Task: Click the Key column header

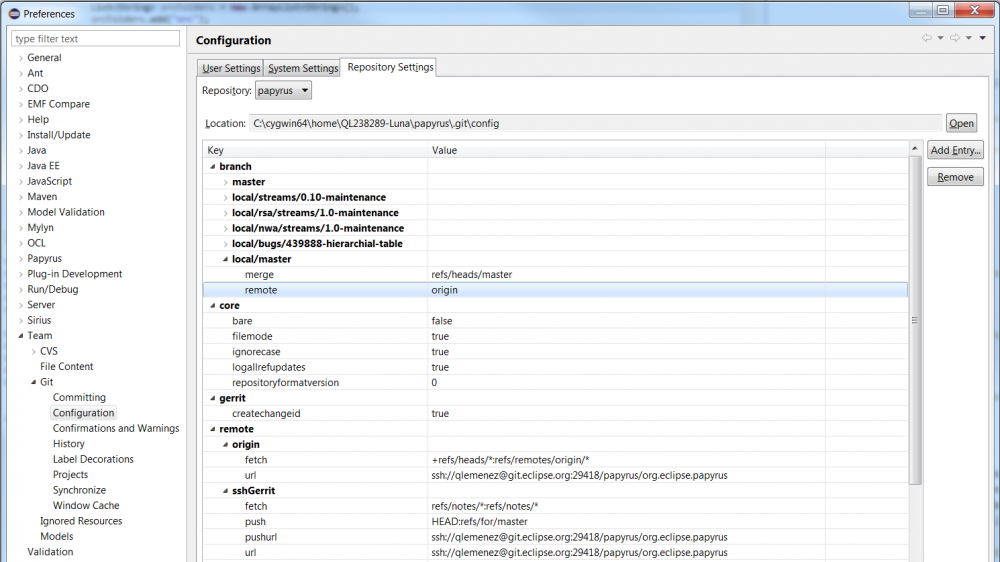Action: [315, 150]
